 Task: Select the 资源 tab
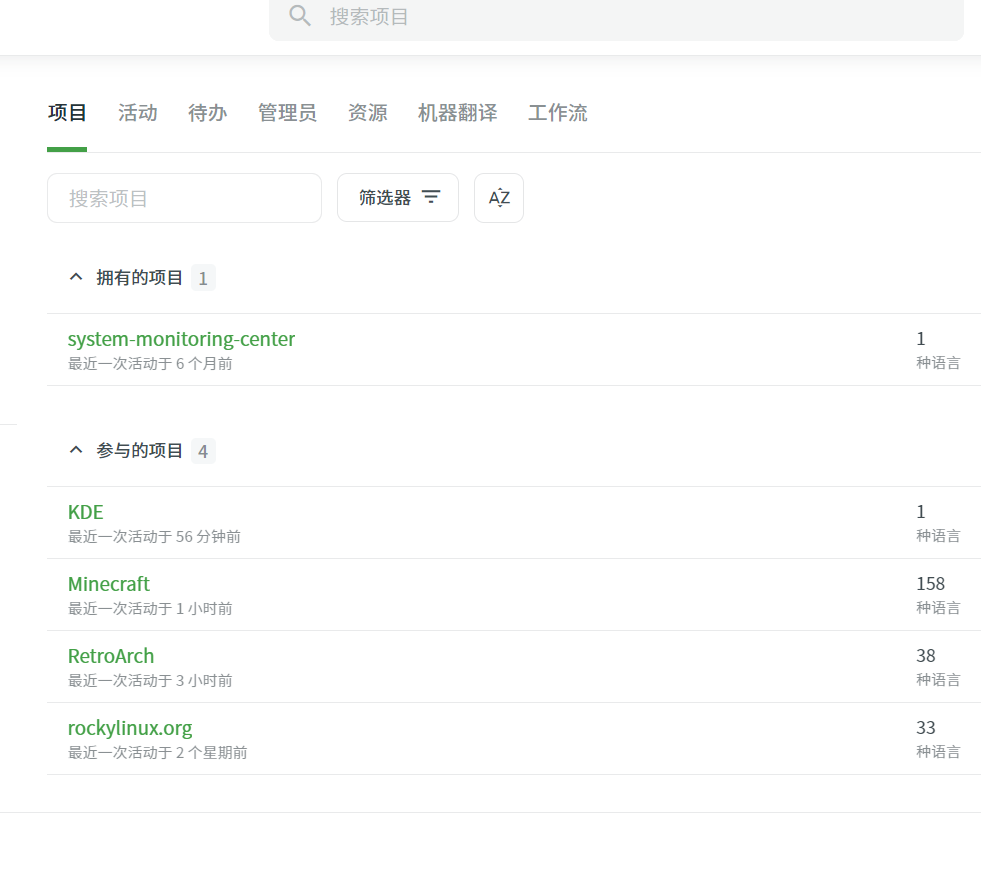point(367,113)
